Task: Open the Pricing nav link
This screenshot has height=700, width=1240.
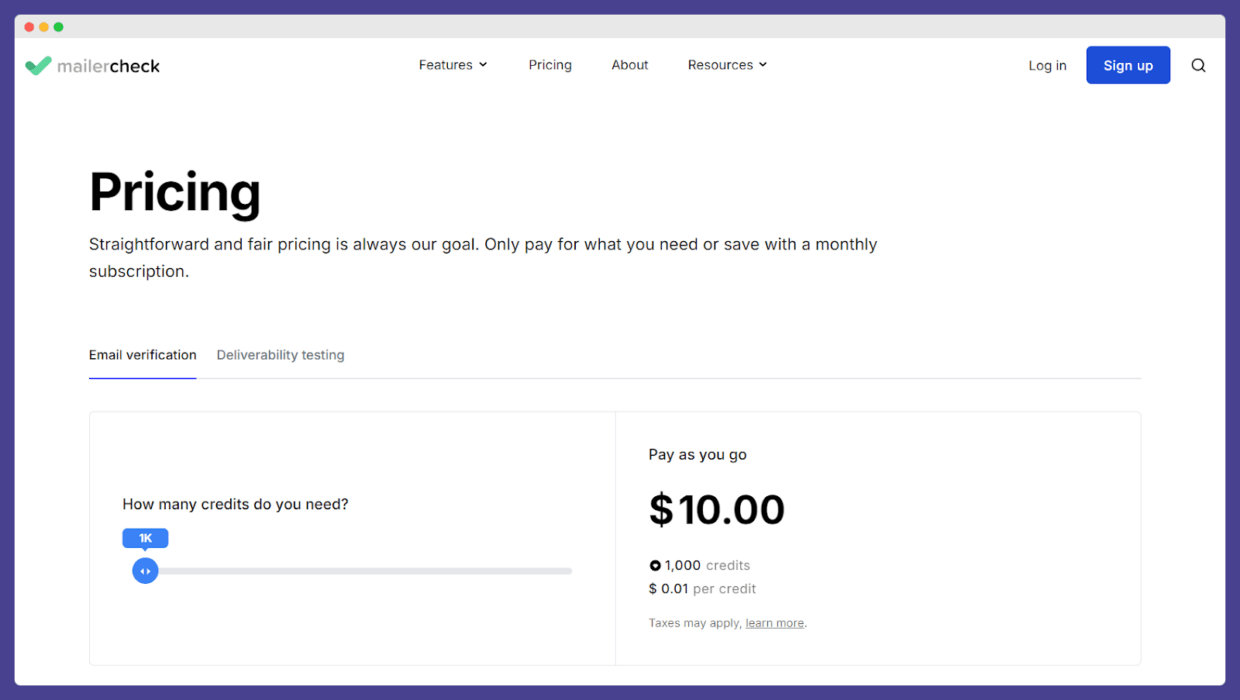Action: (550, 65)
